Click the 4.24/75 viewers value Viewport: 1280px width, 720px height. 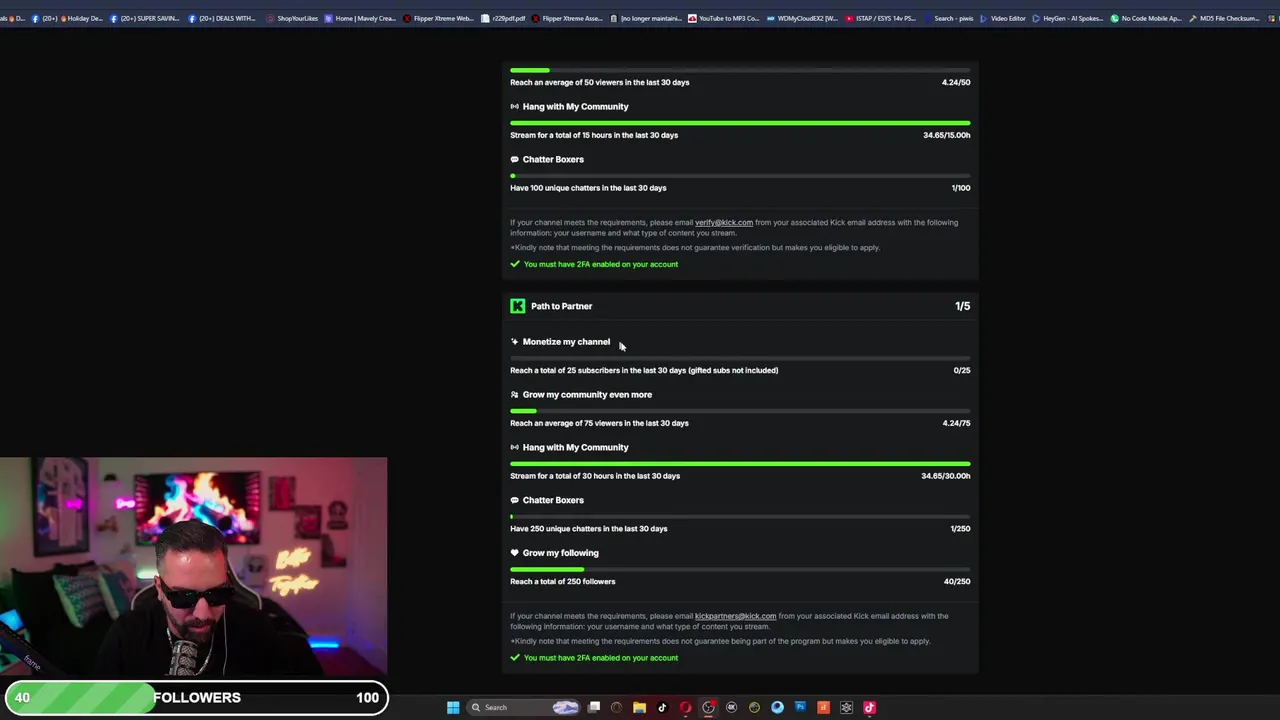956,423
